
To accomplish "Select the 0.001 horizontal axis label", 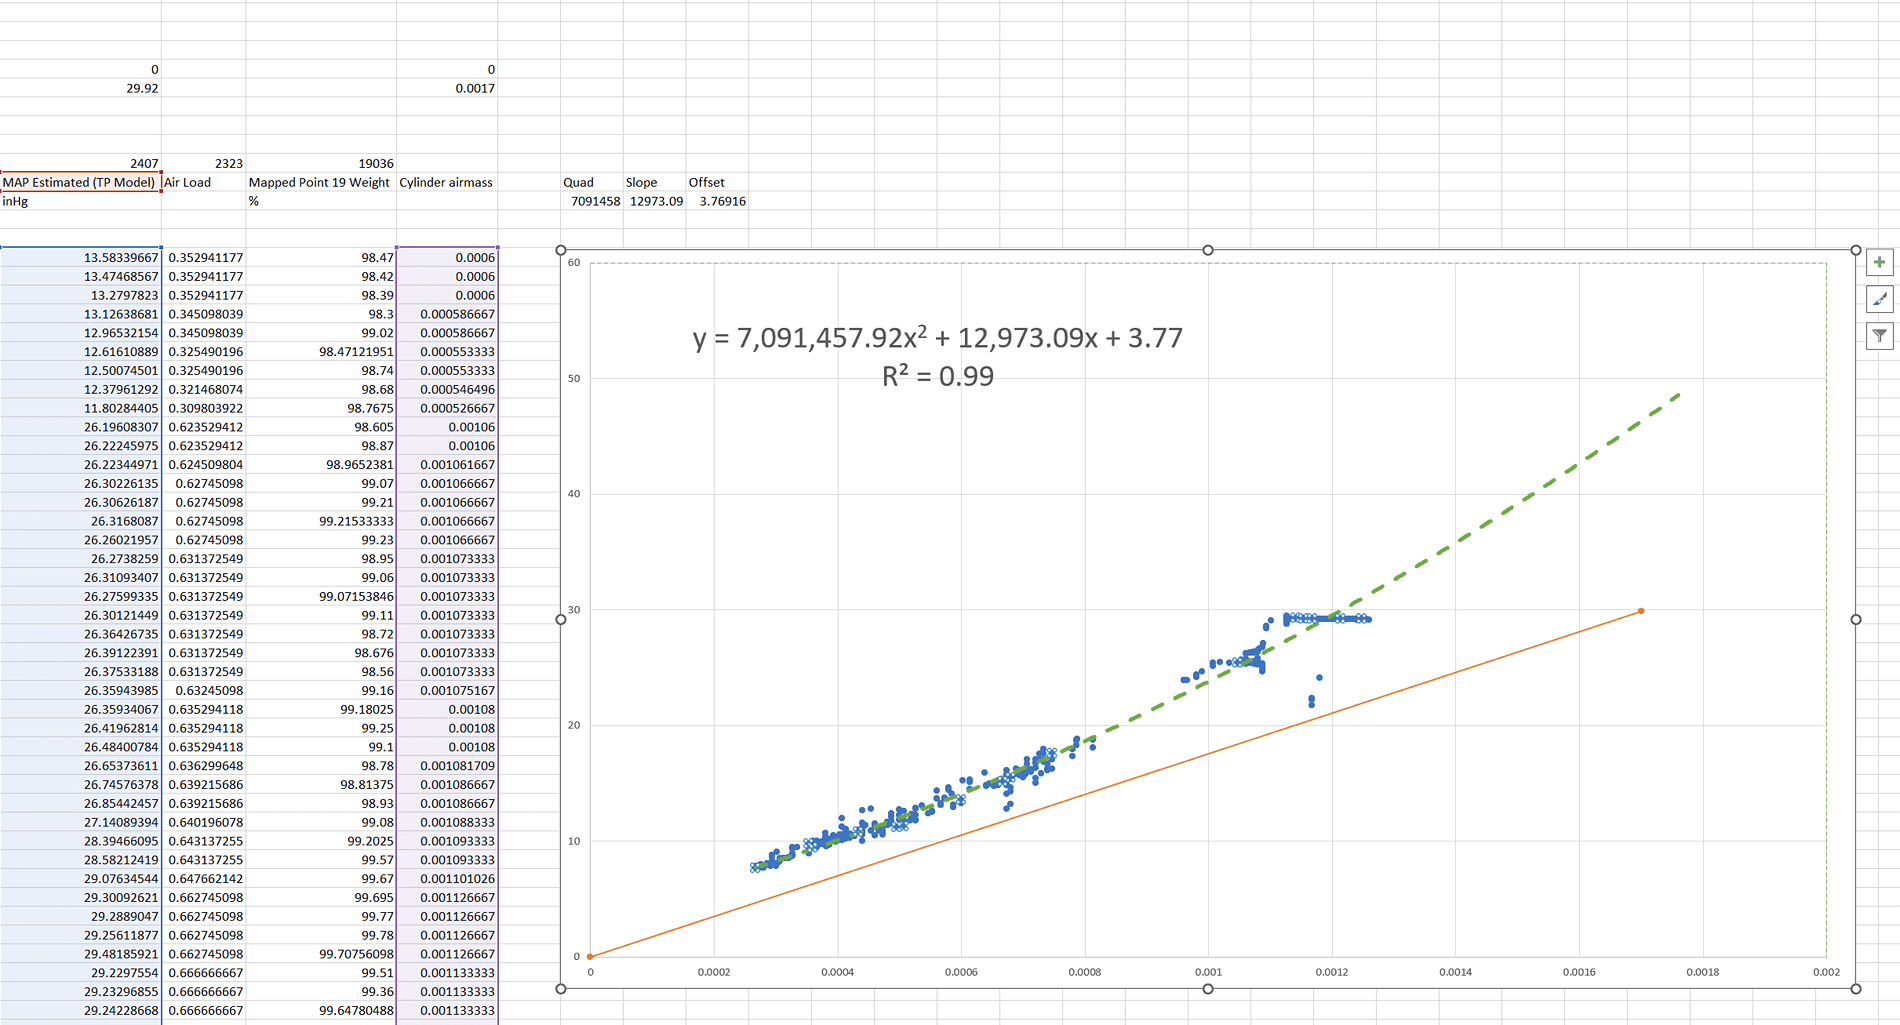I will tap(1208, 972).
